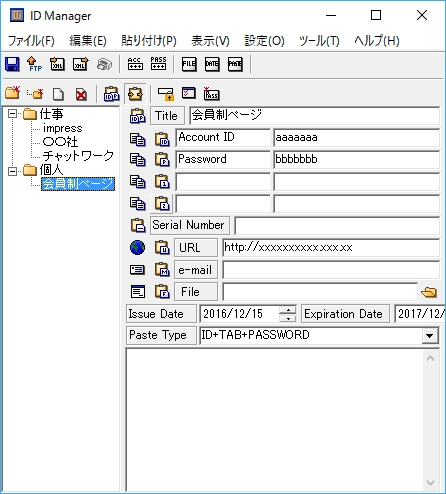
Task: Open the 編集(E) menu
Action: pos(88,41)
